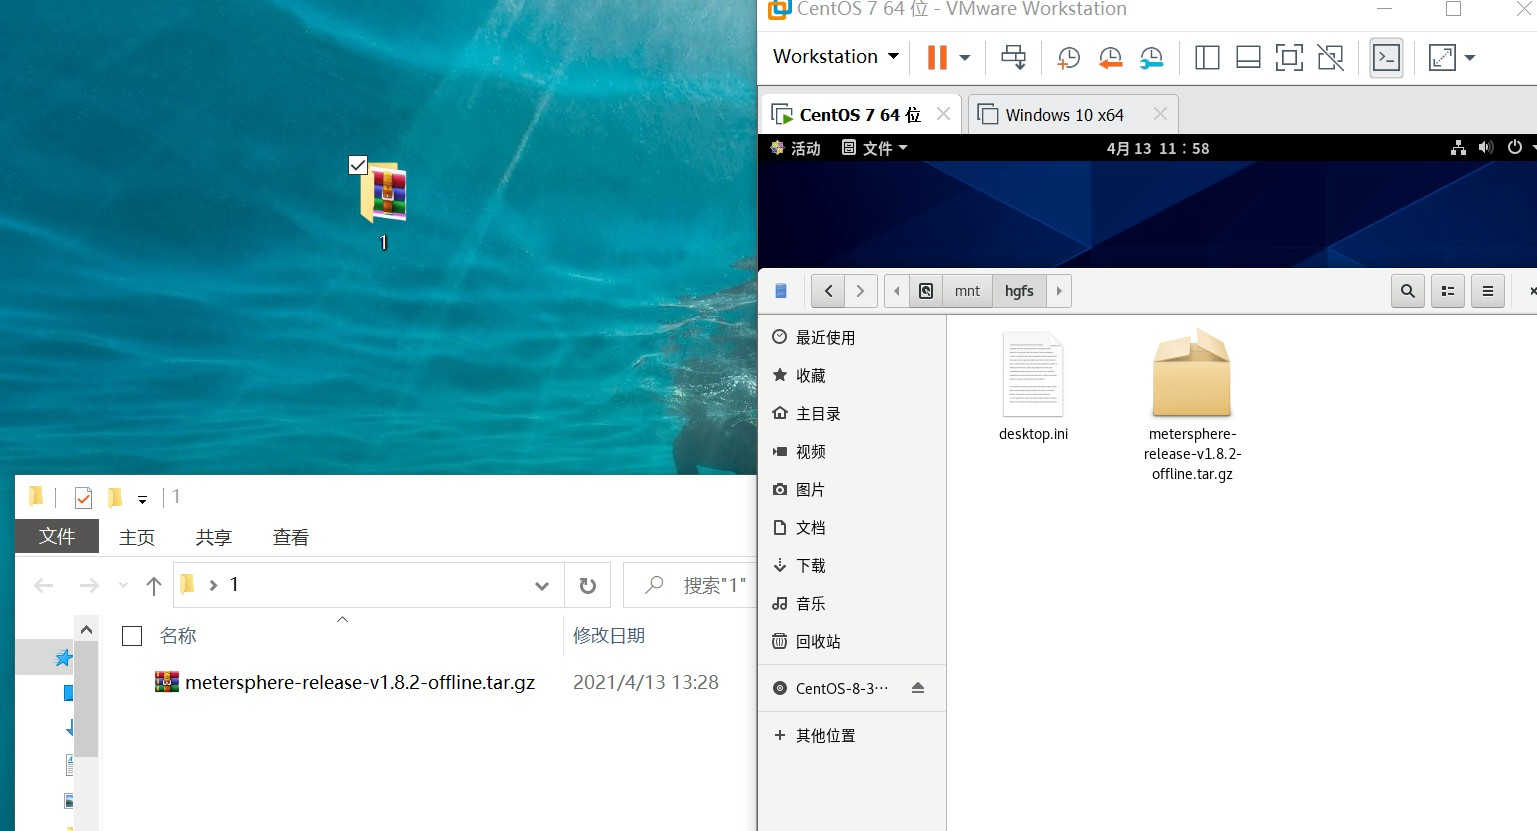Pause the virtual machine
Viewport: 1537px width, 831px height.
coord(937,57)
